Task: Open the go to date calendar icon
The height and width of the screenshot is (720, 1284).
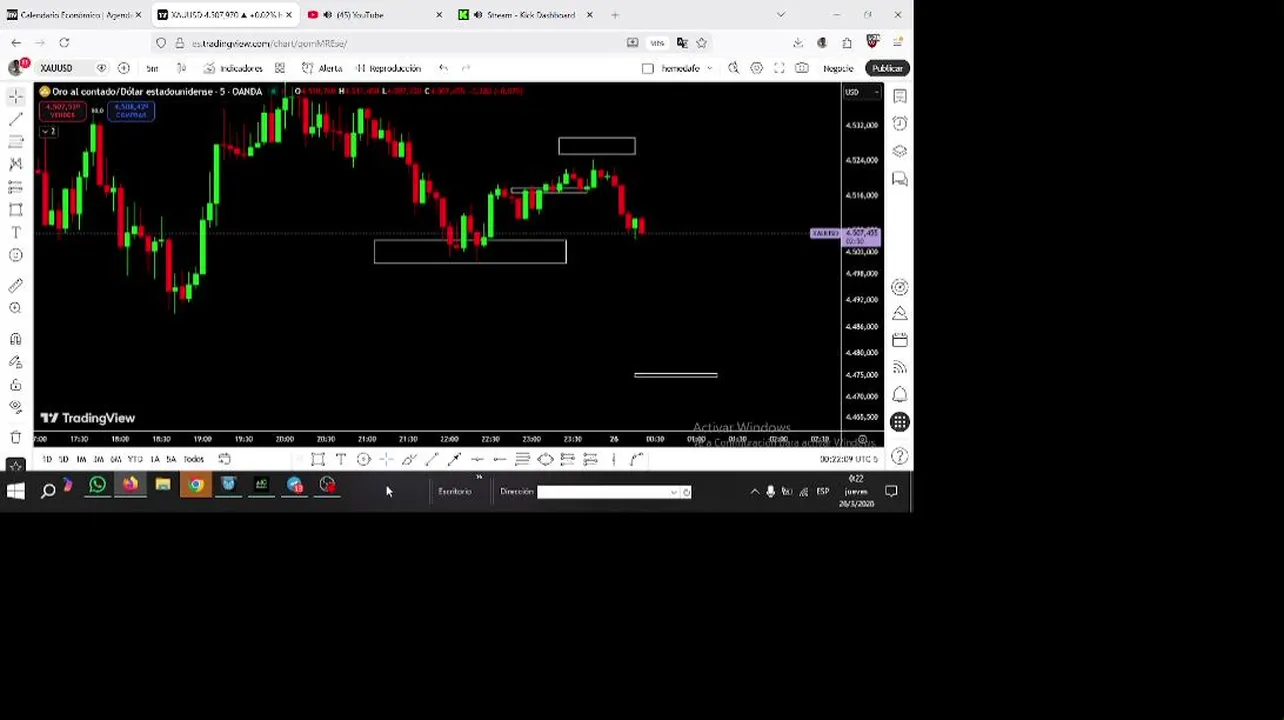Action: click(225, 459)
